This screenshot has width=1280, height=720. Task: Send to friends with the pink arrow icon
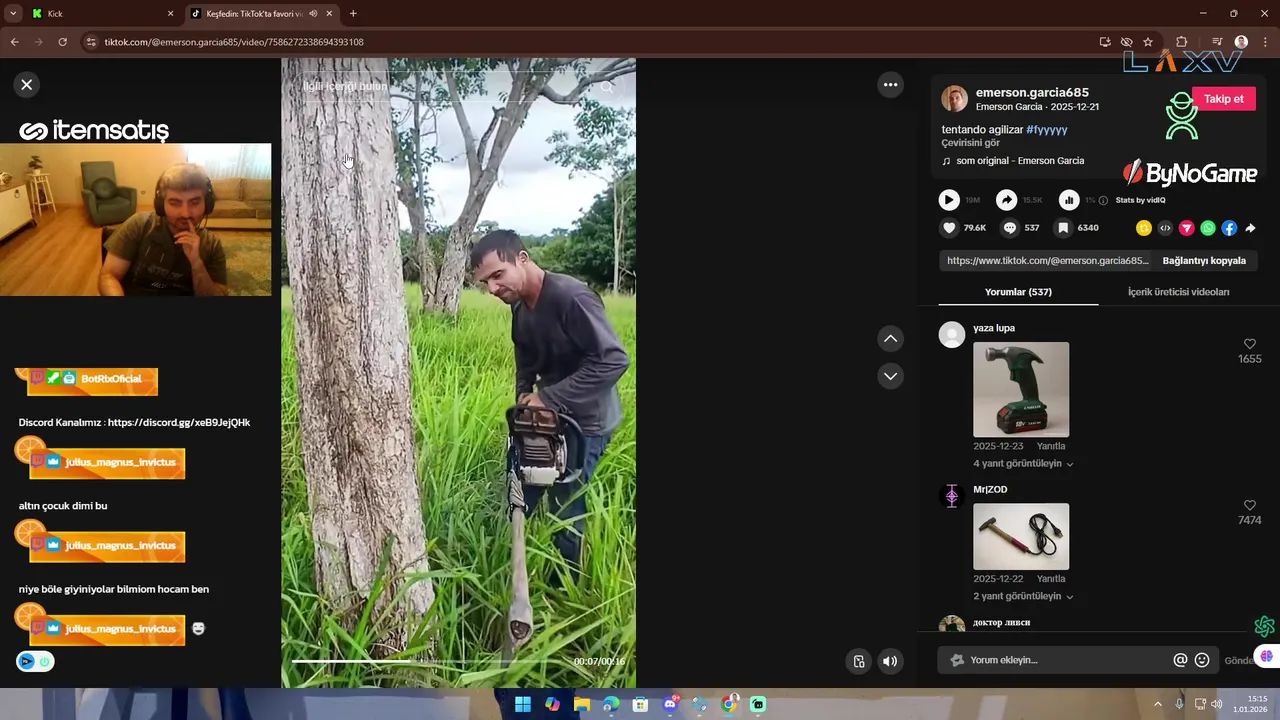(x=1187, y=228)
